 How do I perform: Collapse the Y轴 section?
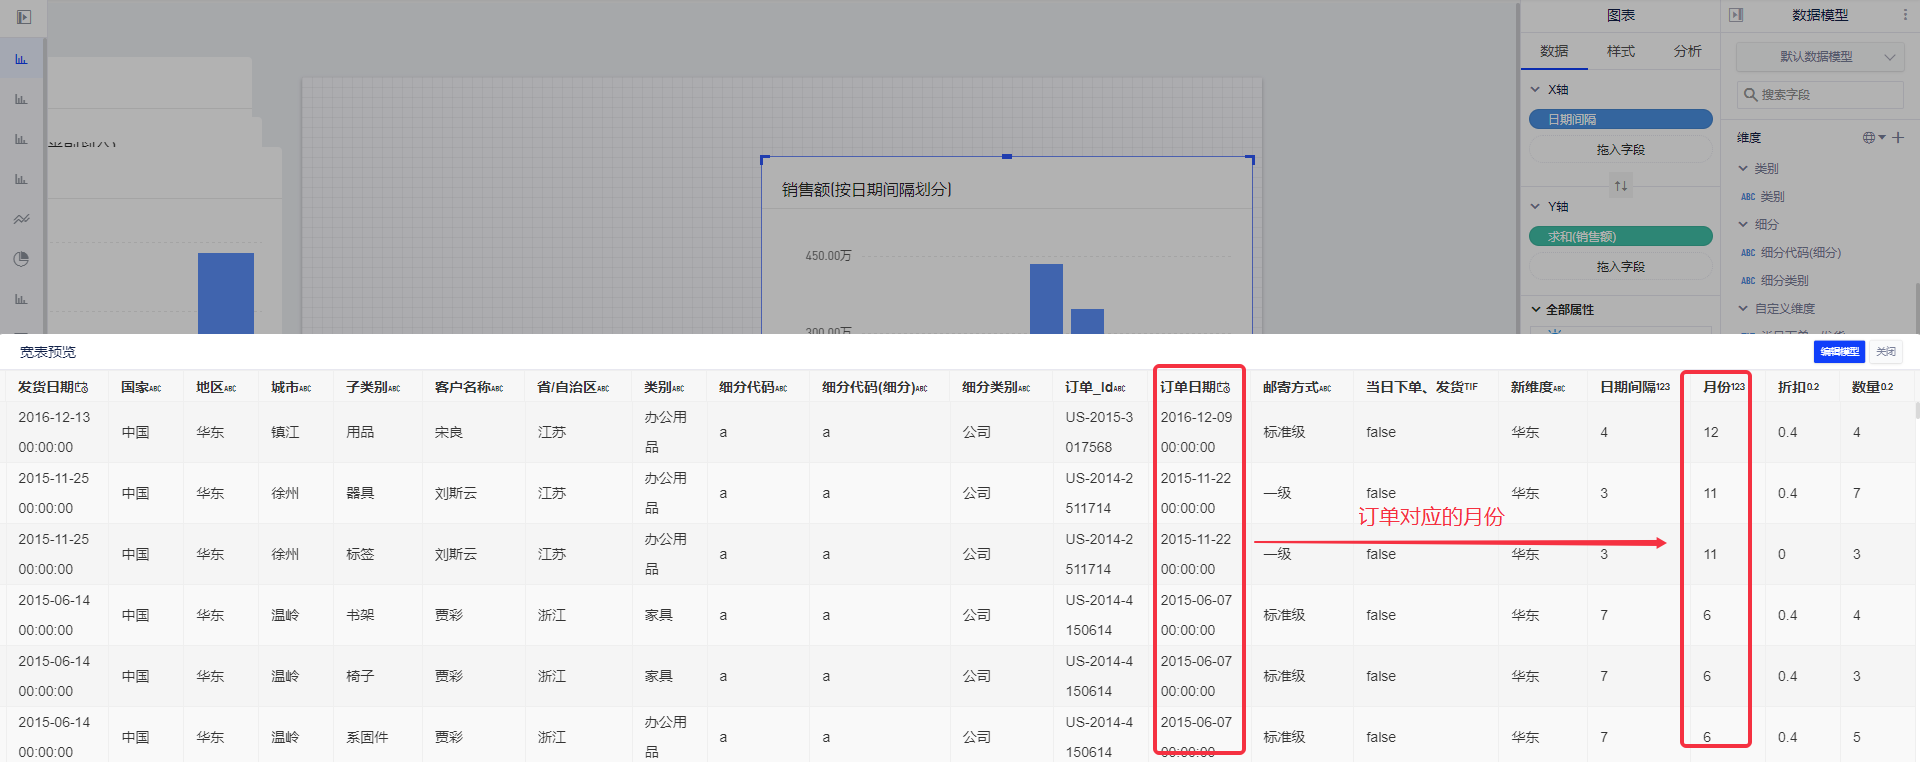click(x=1535, y=207)
